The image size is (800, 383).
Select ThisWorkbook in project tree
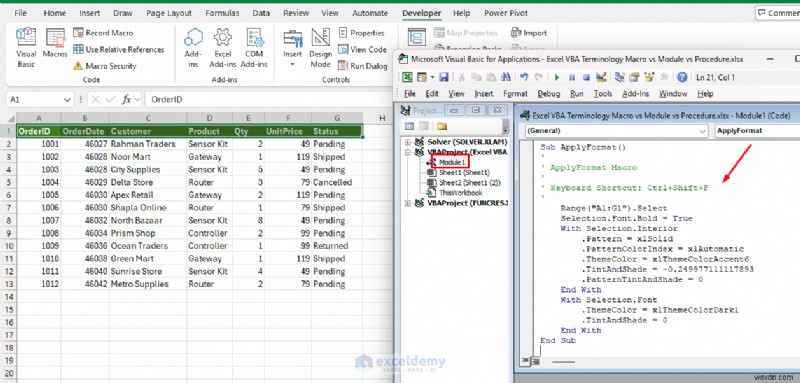[x=460, y=193]
